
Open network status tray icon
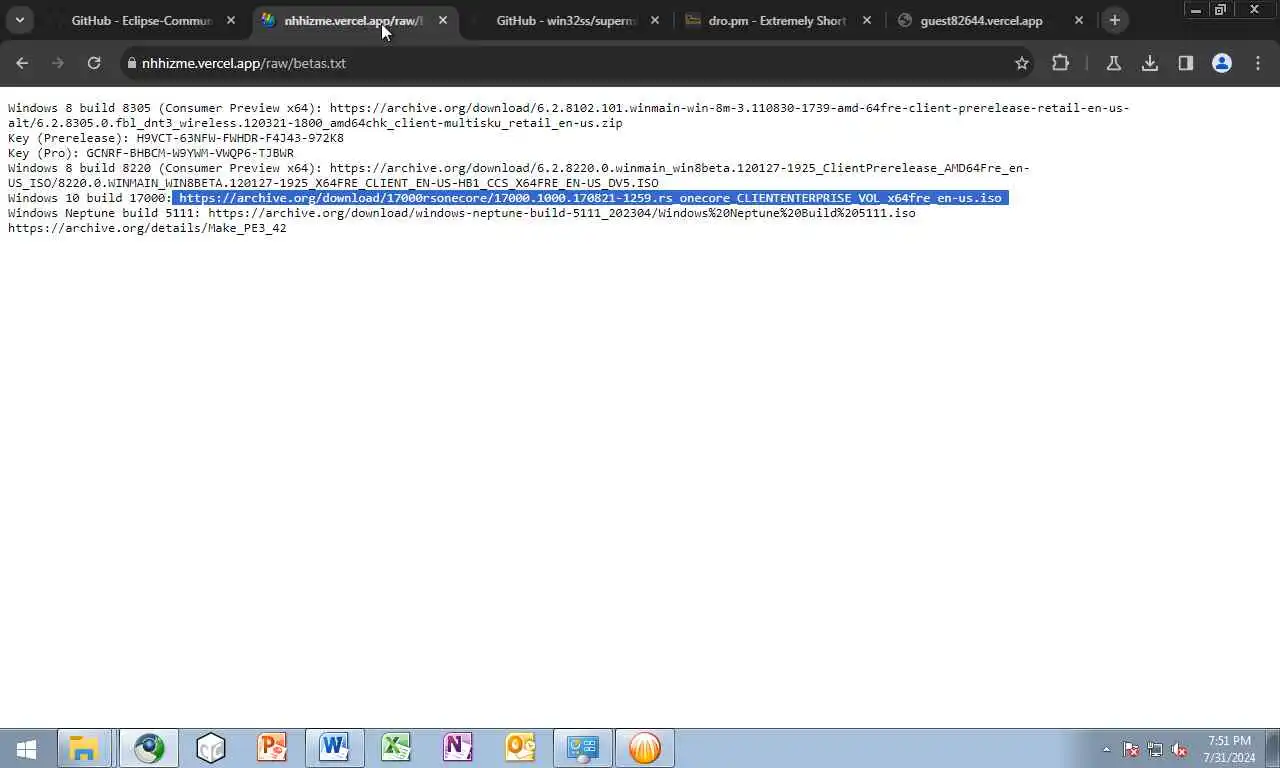[1155, 749]
